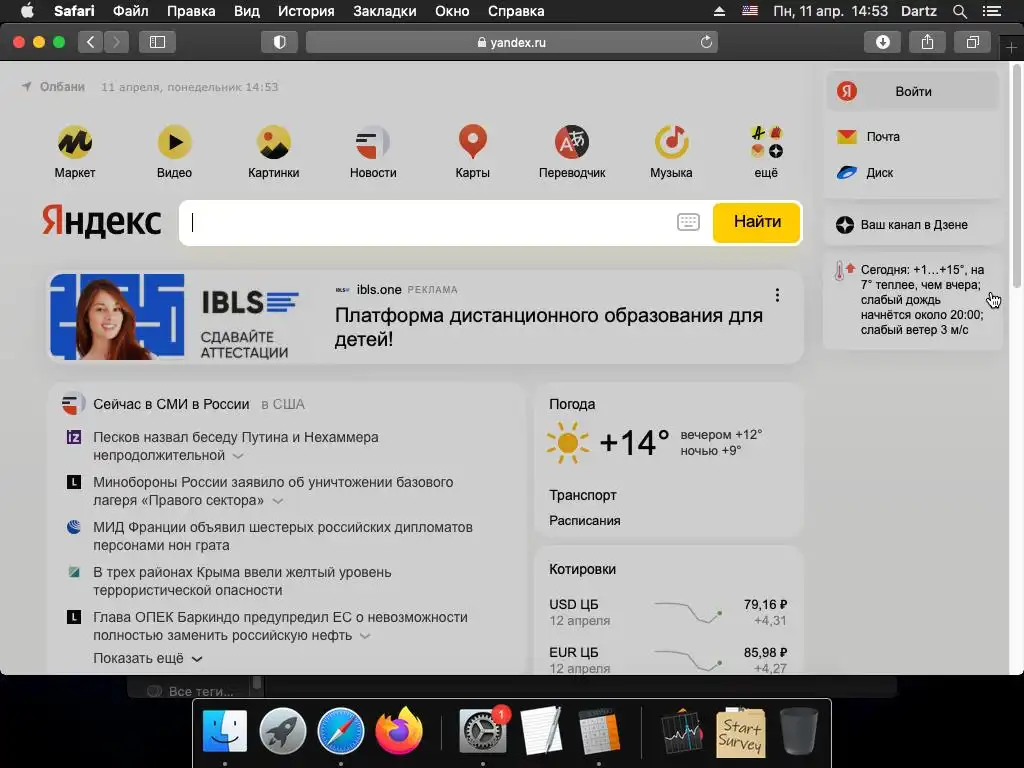Open the +14° current temperature

633,442
